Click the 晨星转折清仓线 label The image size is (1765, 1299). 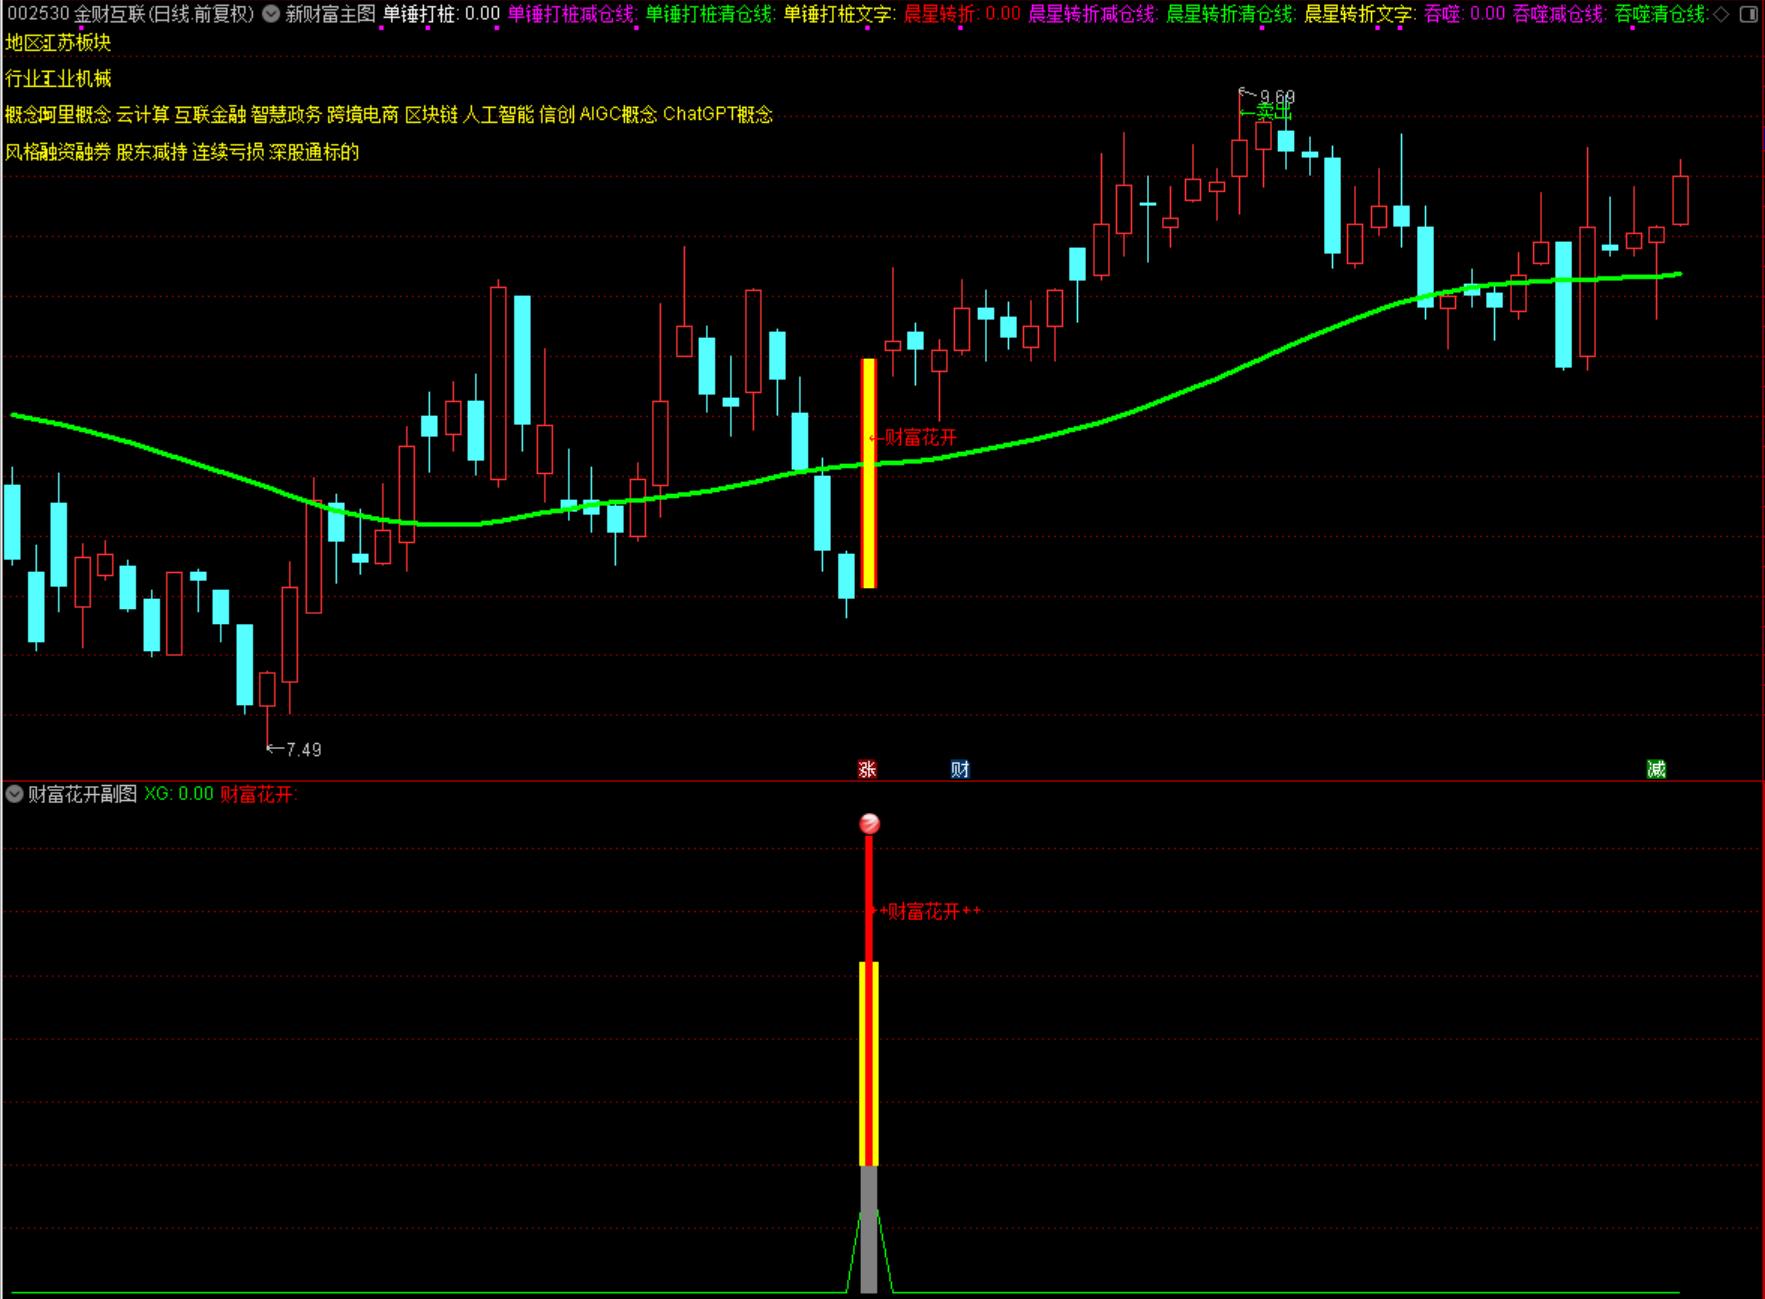[x=1231, y=14]
